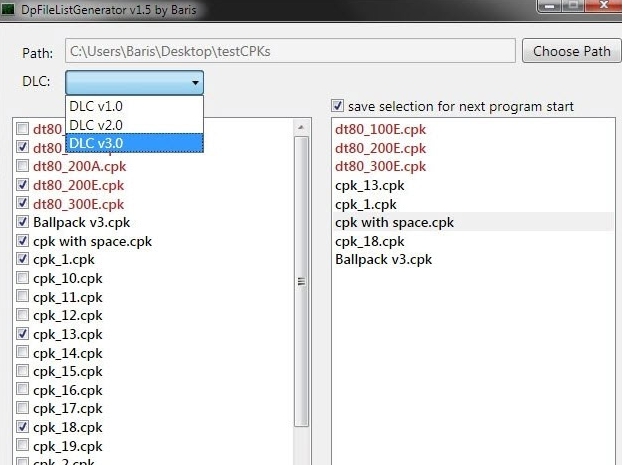Screen dimensions: 623x465
Task: Uncheck the dt80_300E.cpk checkbox
Action: click(x=22, y=203)
